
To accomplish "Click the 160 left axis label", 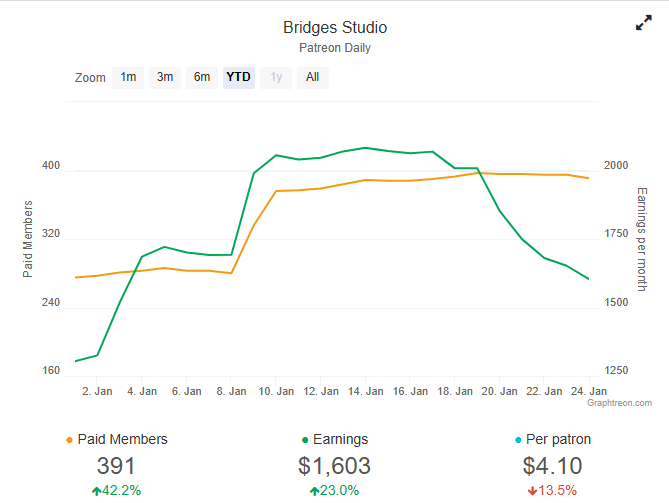I will point(51,370).
